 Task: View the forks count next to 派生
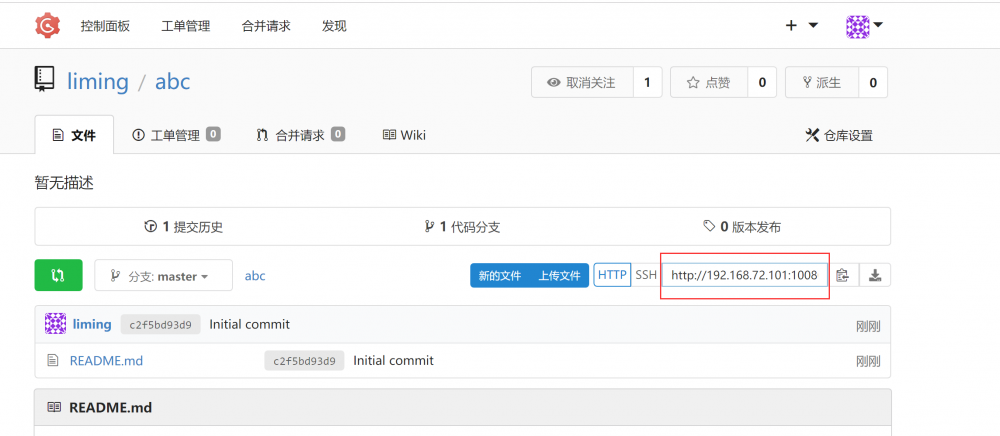[873, 82]
